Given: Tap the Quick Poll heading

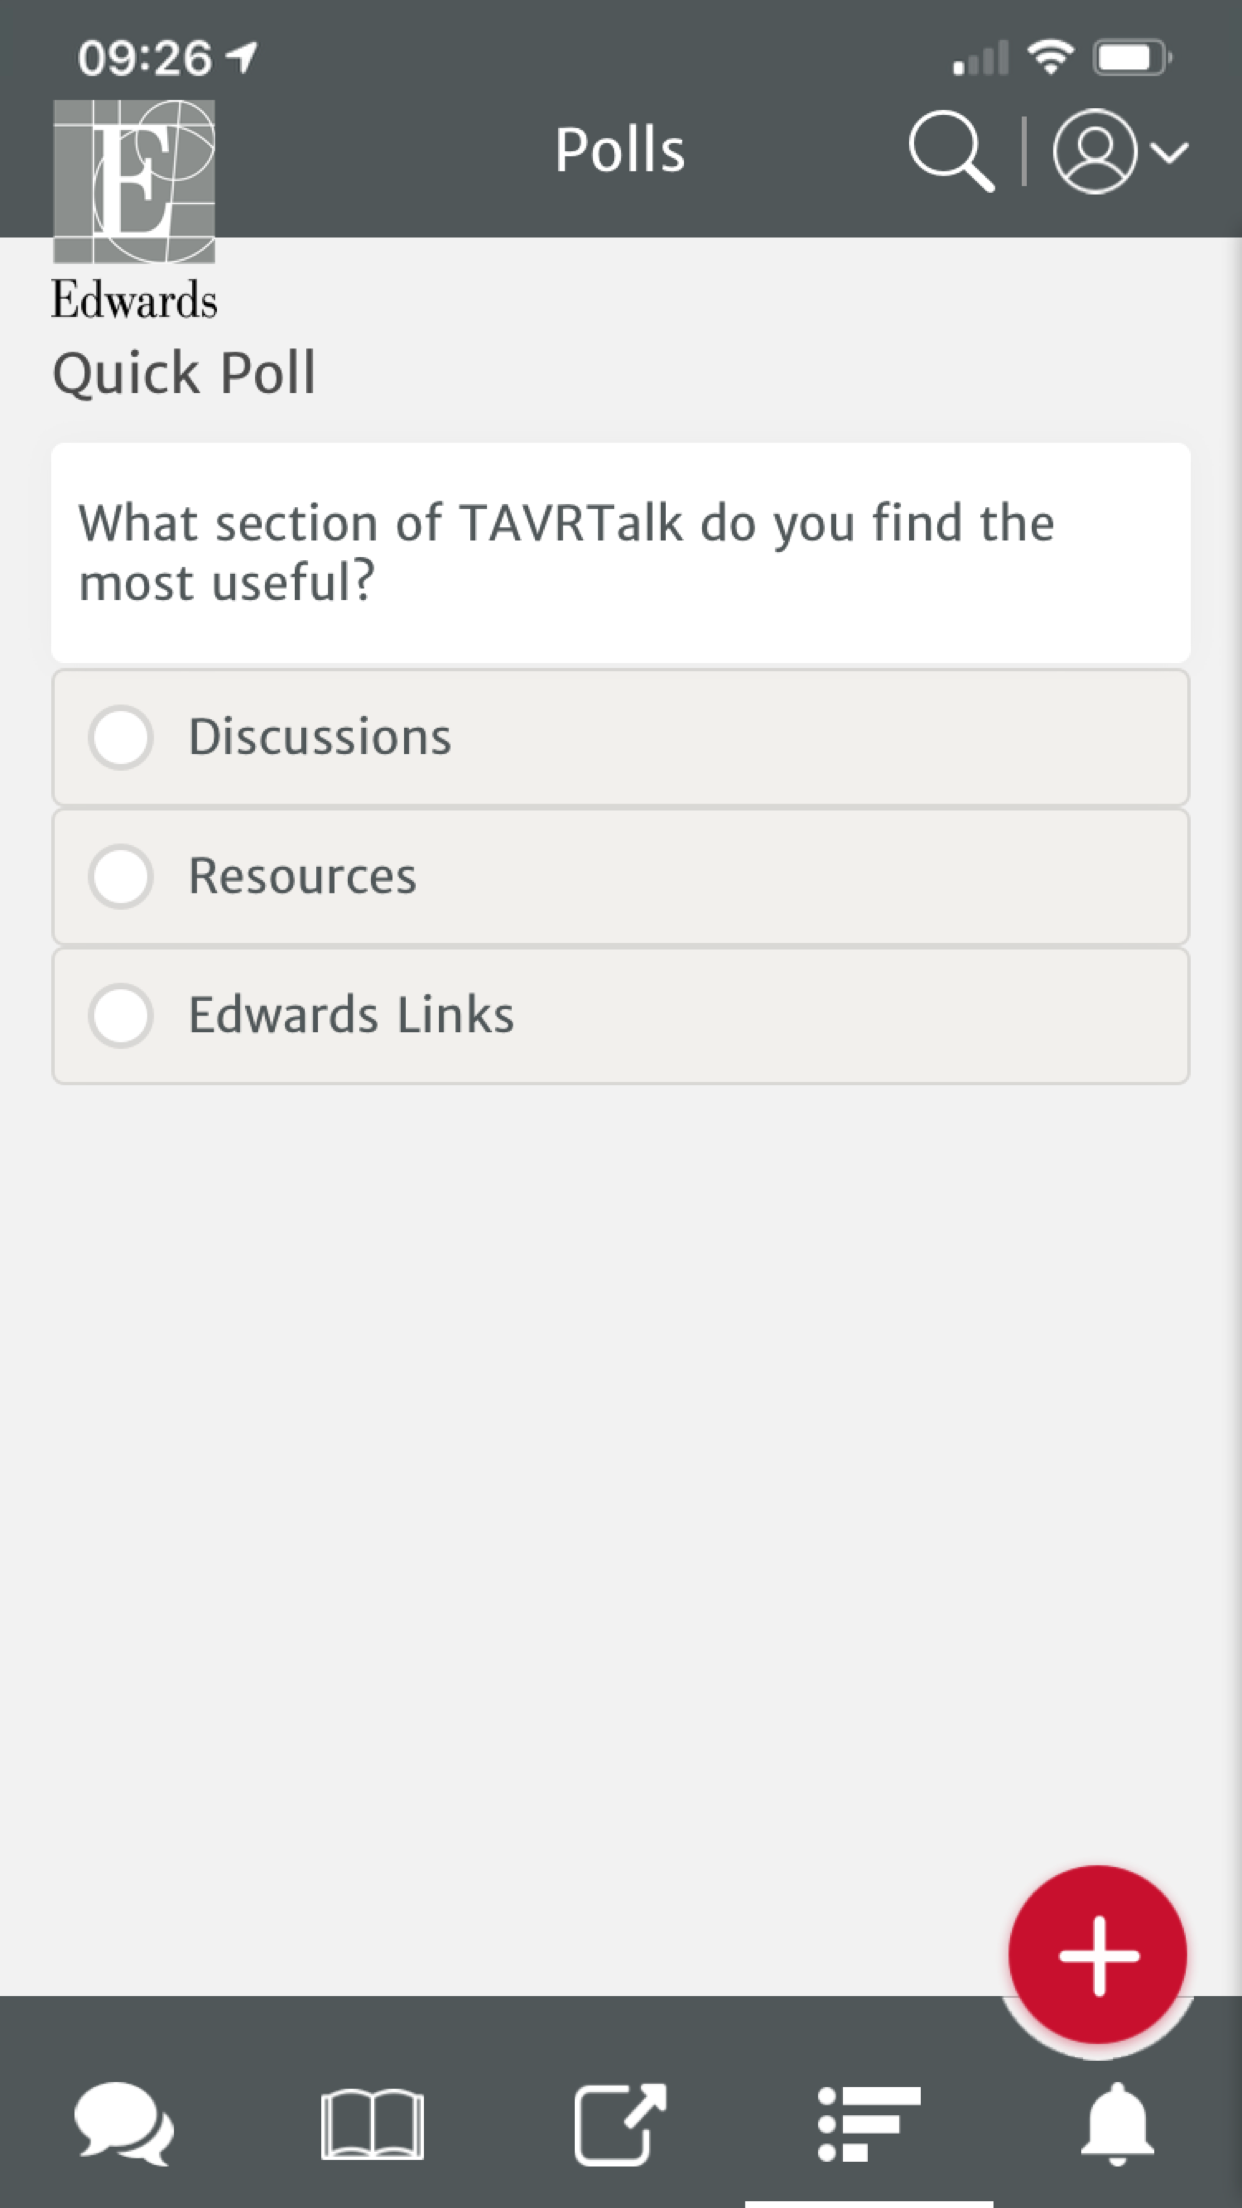Looking at the screenshot, I should coord(184,374).
